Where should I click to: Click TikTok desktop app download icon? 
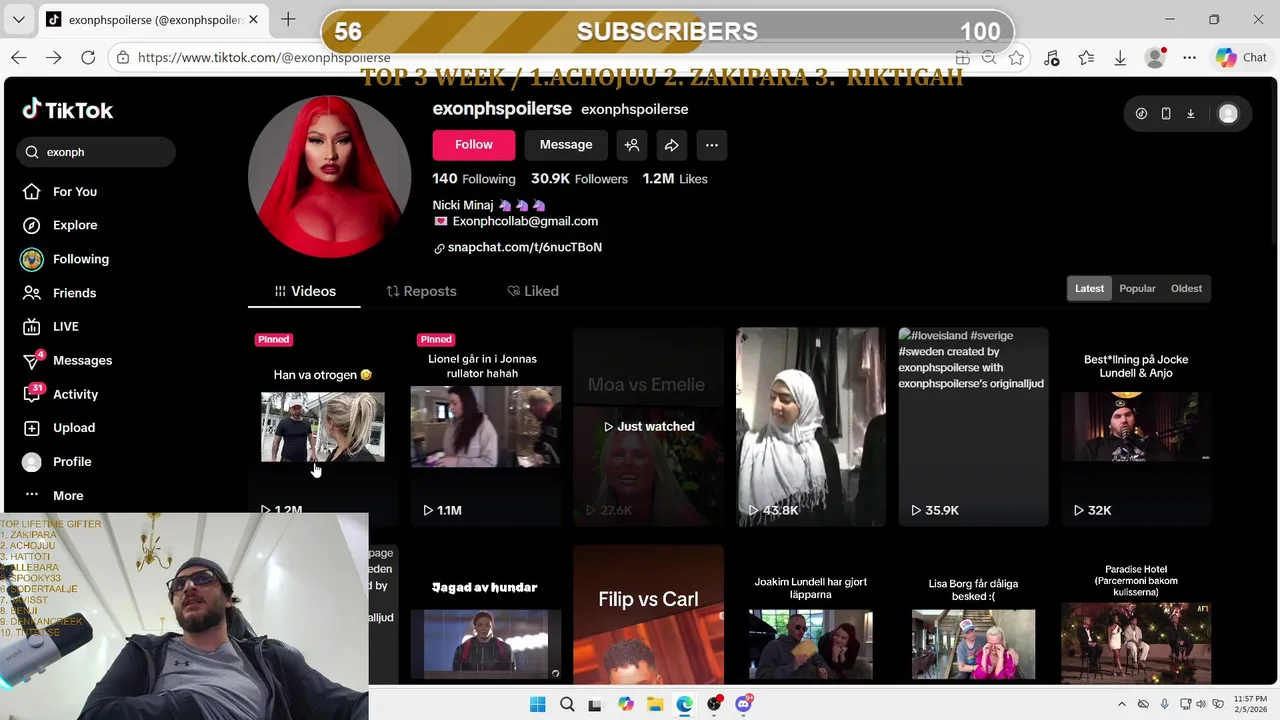pos(1190,114)
